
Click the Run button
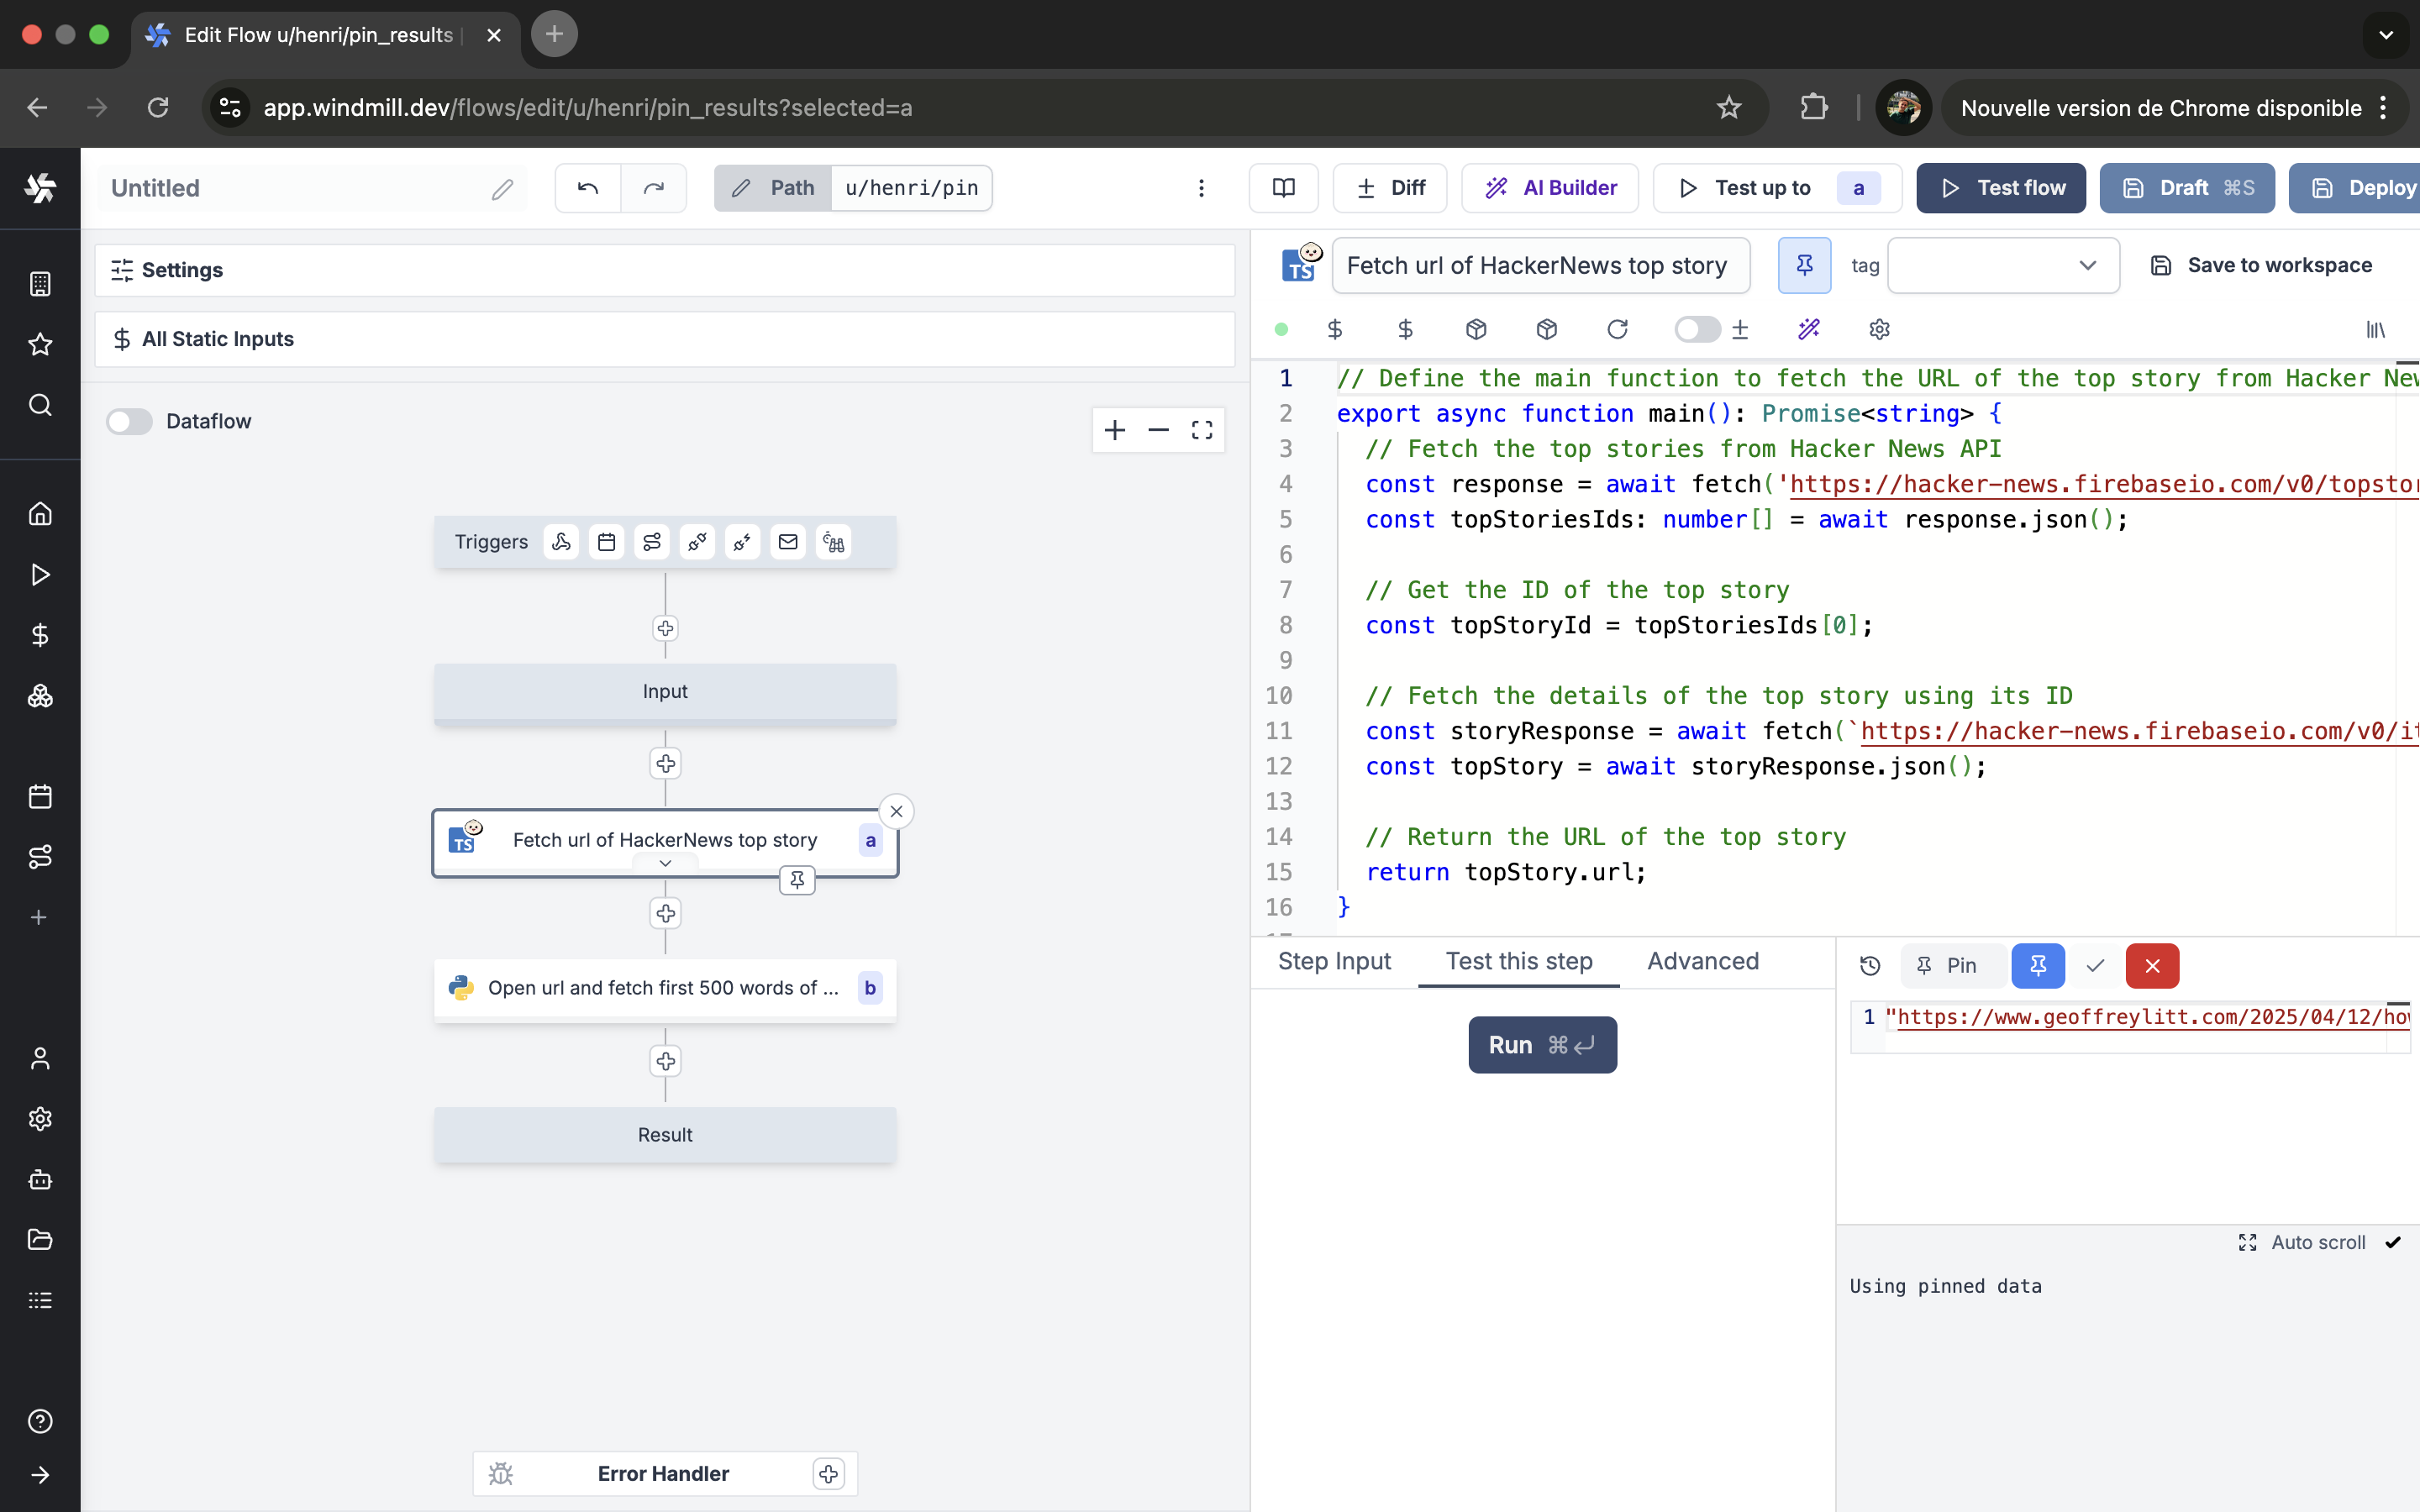1542,1045
